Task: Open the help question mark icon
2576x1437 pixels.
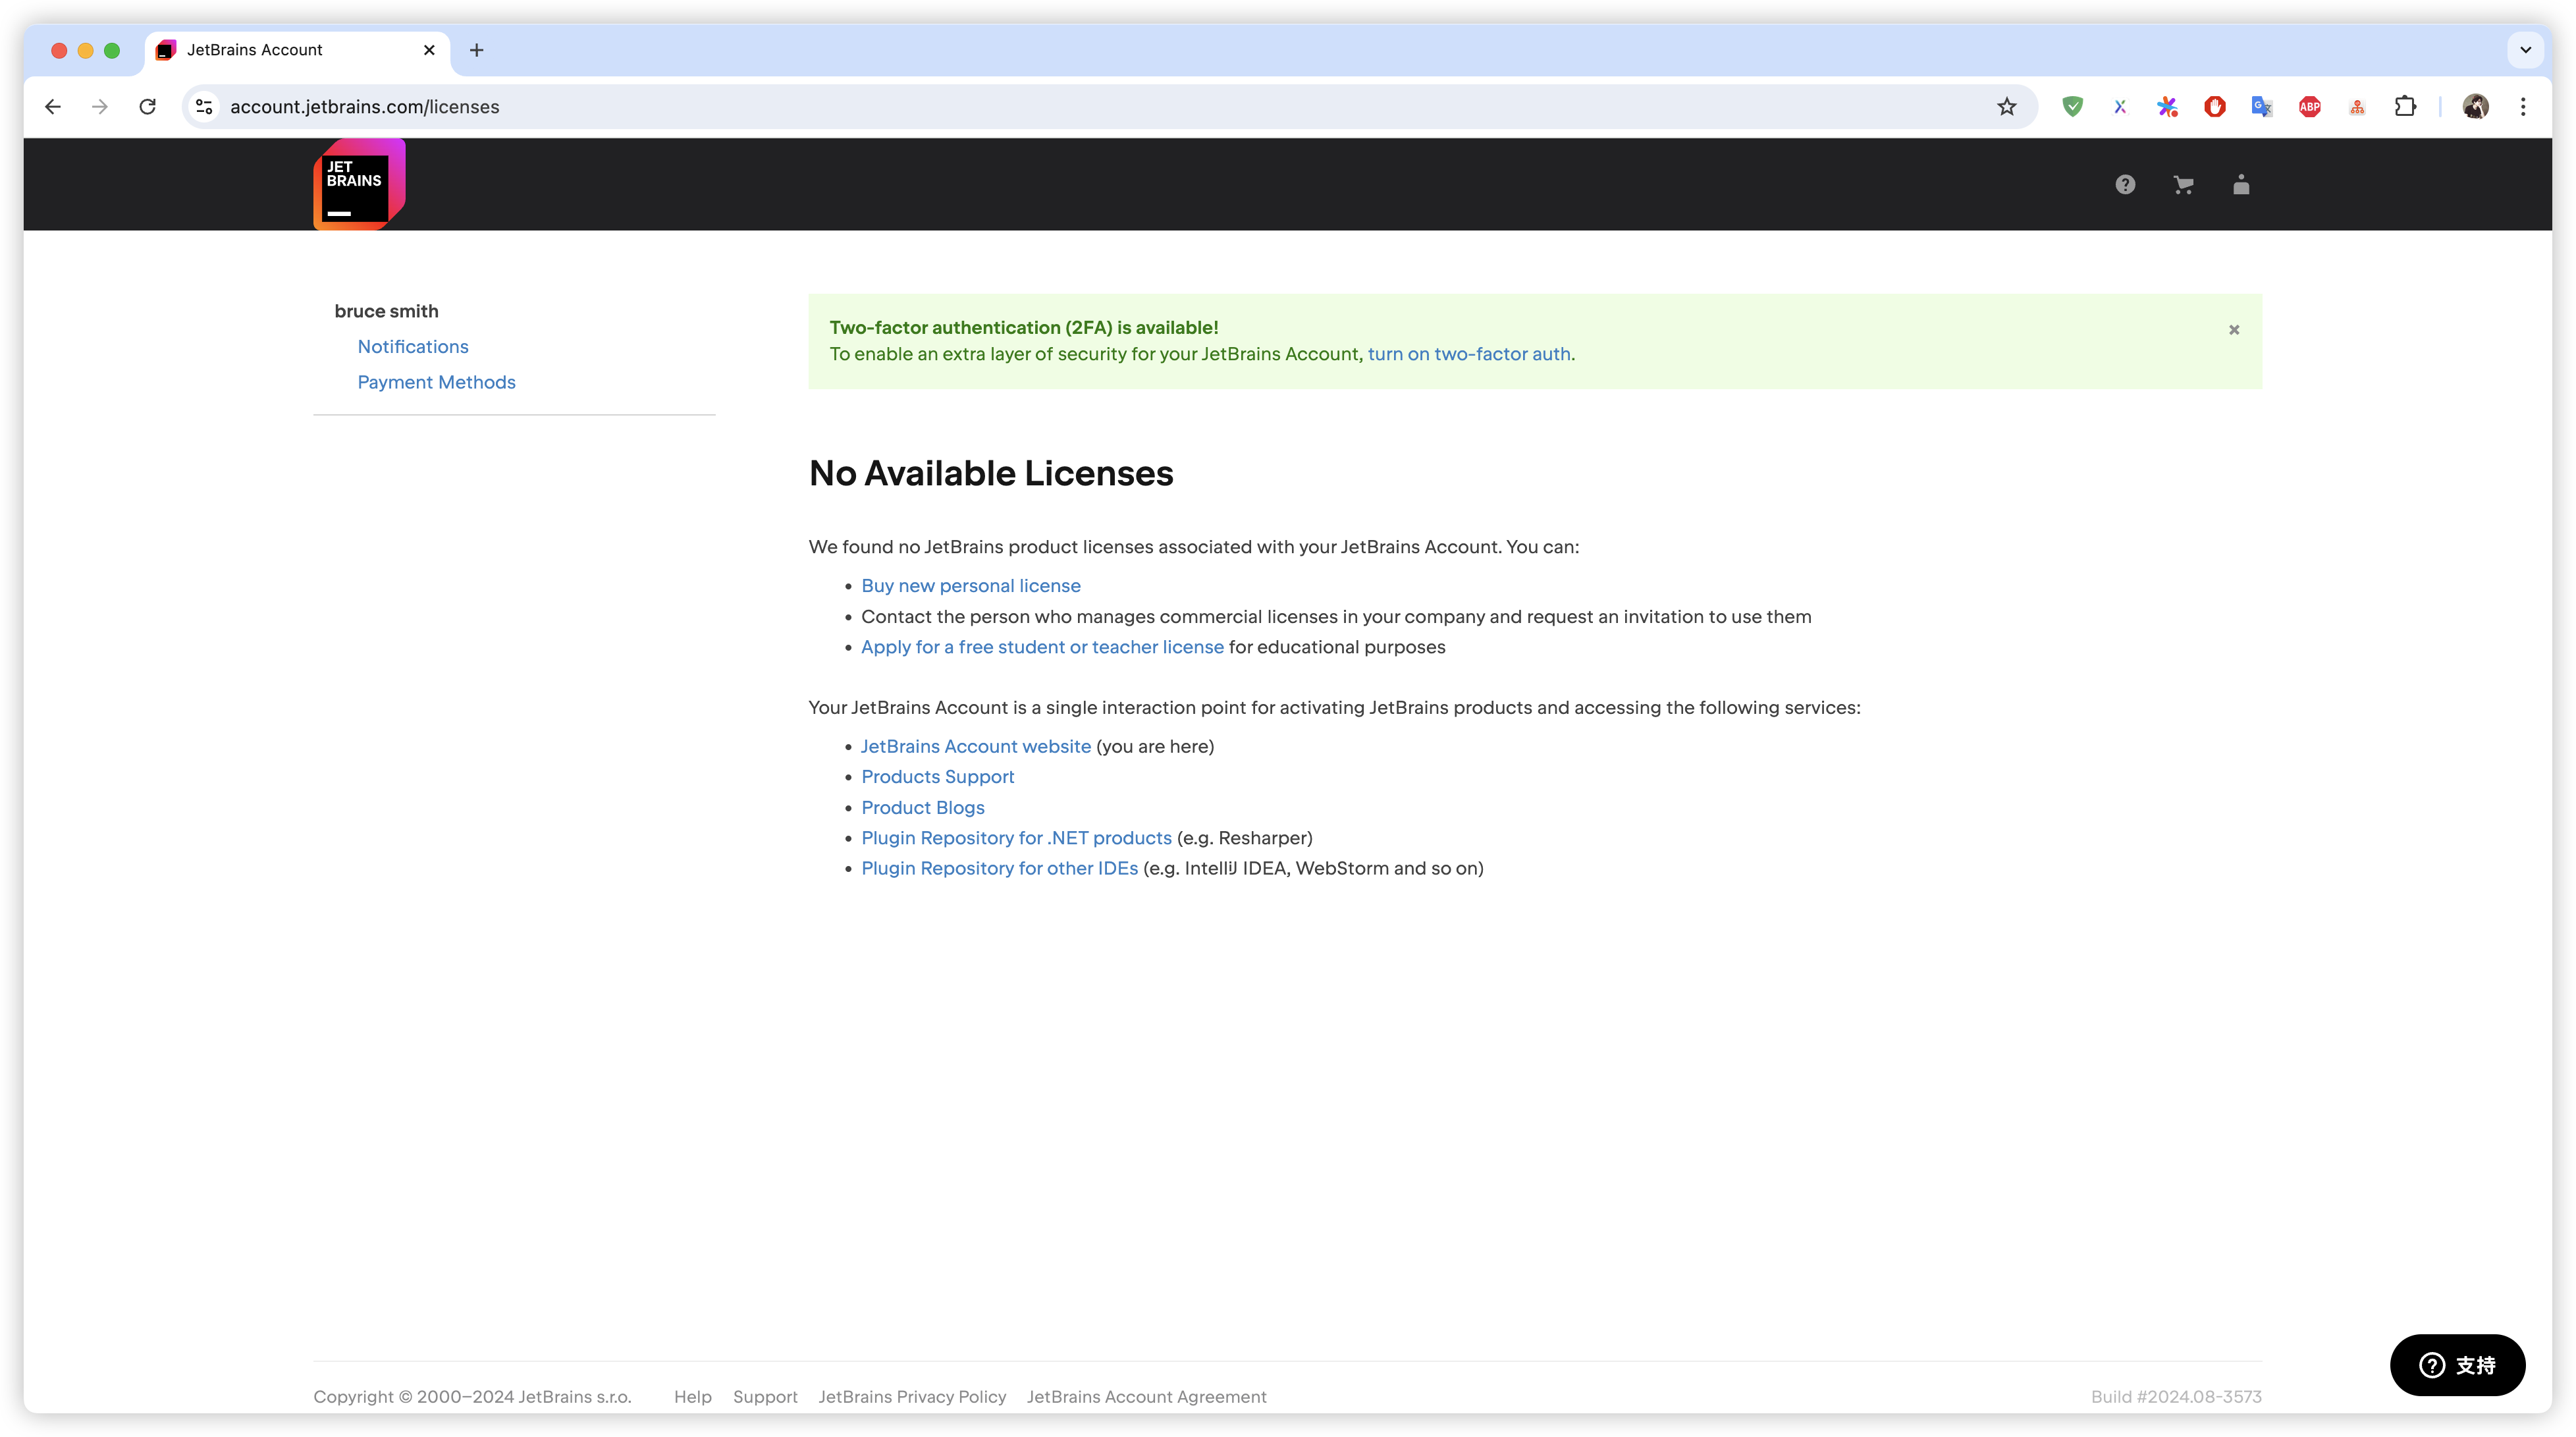Action: [2125, 185]
